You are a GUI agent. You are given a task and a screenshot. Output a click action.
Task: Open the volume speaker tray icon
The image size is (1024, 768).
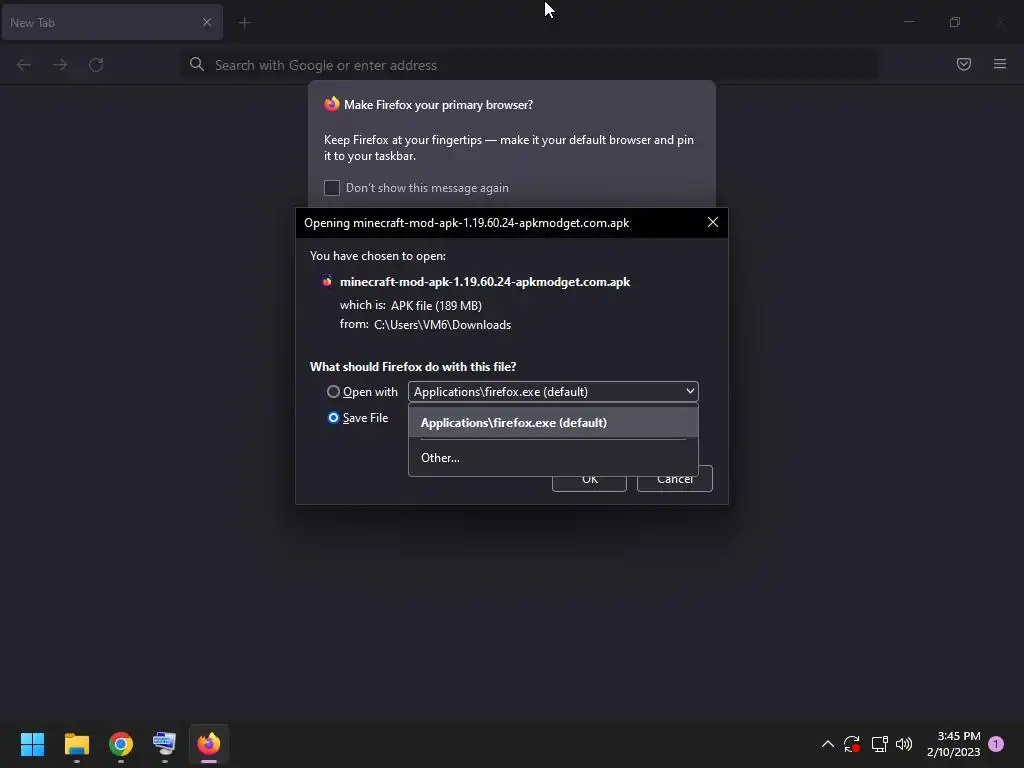point(904,744)
